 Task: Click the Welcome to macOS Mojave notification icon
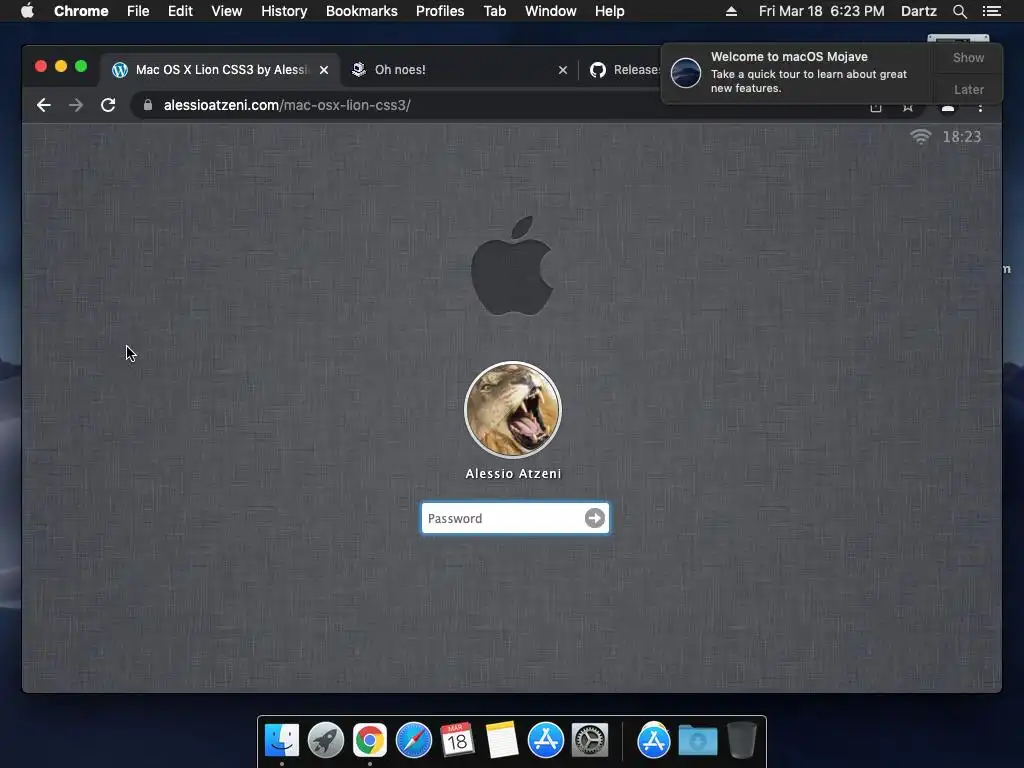tap(686, 72)
